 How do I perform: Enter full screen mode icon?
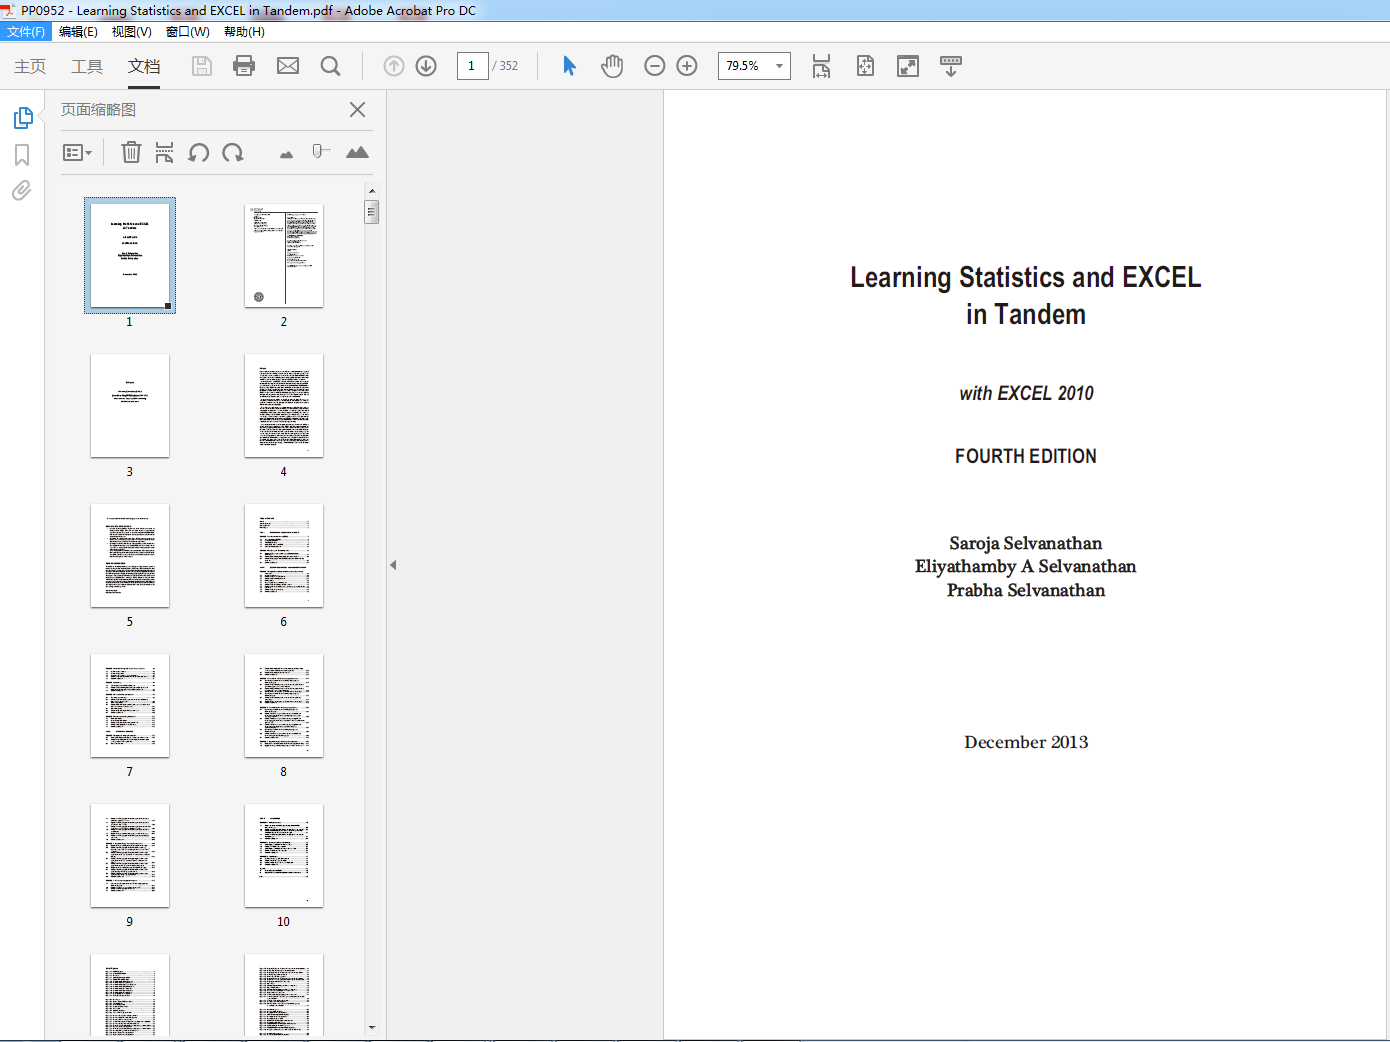pyautogui.click(x=908, y=66)
